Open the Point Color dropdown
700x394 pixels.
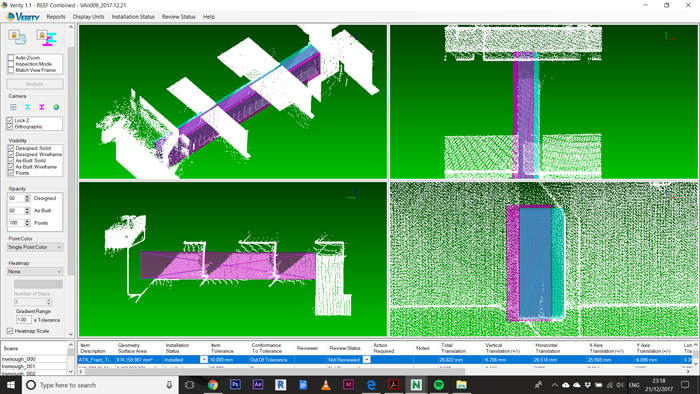[x=35, y=247]
